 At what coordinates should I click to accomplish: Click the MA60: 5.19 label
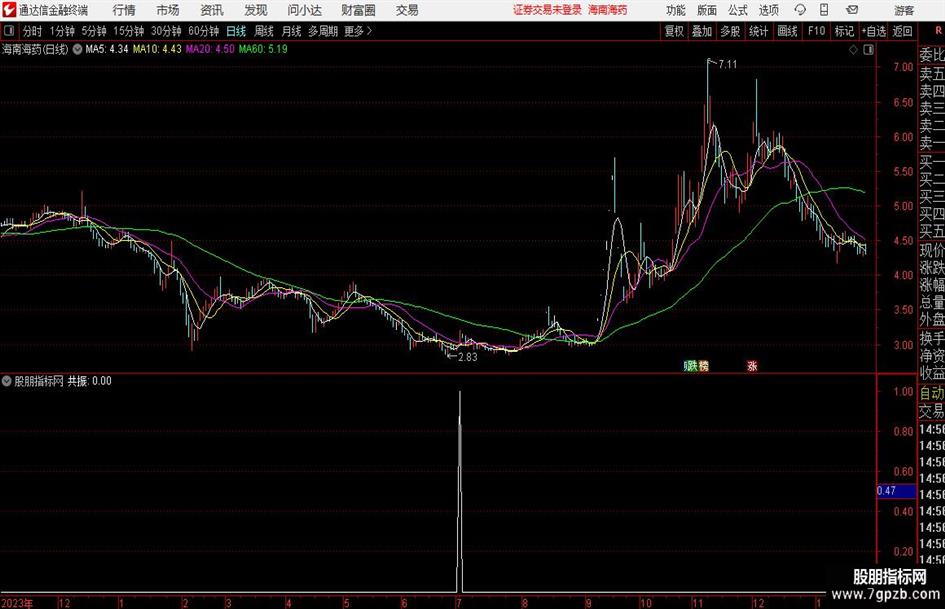263,49
